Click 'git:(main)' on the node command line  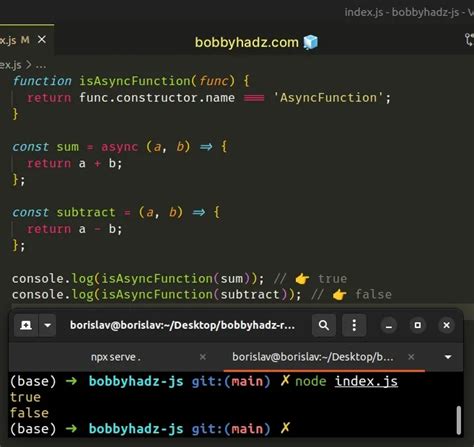(231, 381)
